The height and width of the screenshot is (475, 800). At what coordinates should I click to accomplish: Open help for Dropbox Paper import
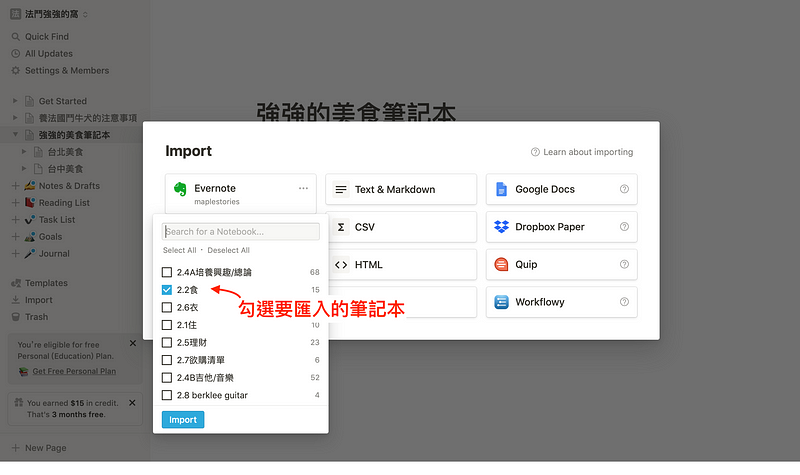pyautogui.click(x=624, y=227)
